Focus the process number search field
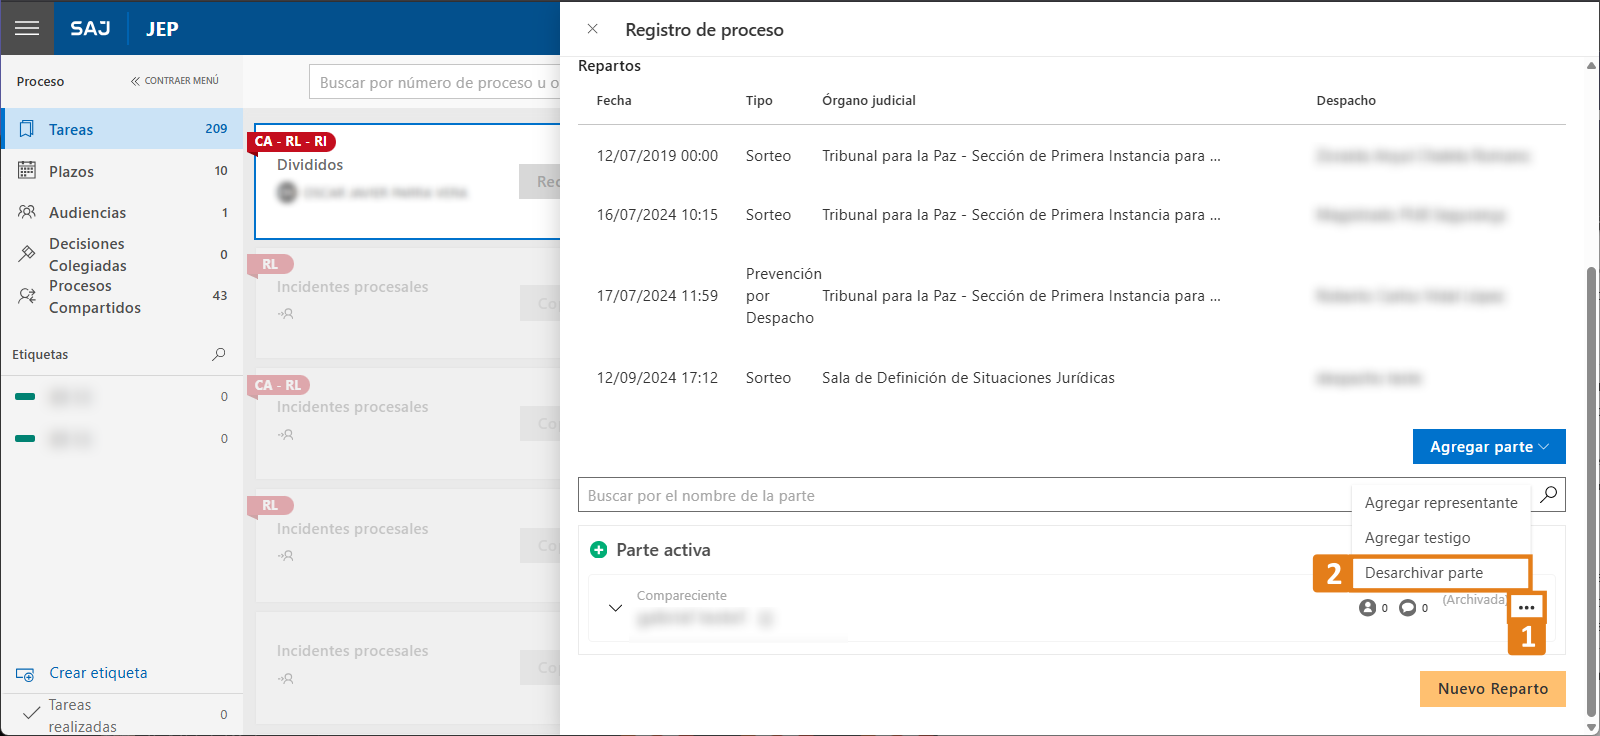The height and width of the screenshot is (736, 1600). pyautogui.click(x=435, y=83)
